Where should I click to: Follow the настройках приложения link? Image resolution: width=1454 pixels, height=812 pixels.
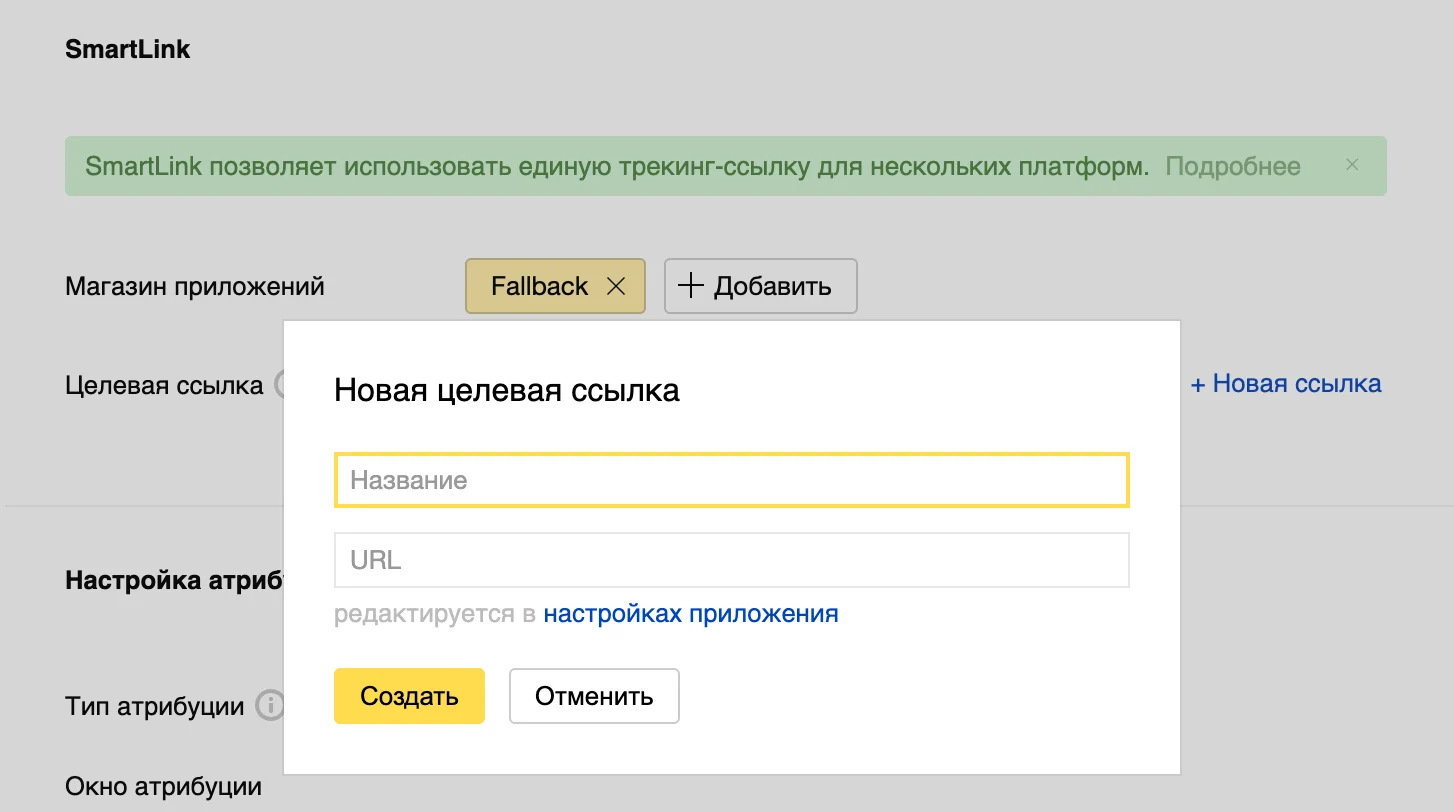coord(690,613)
